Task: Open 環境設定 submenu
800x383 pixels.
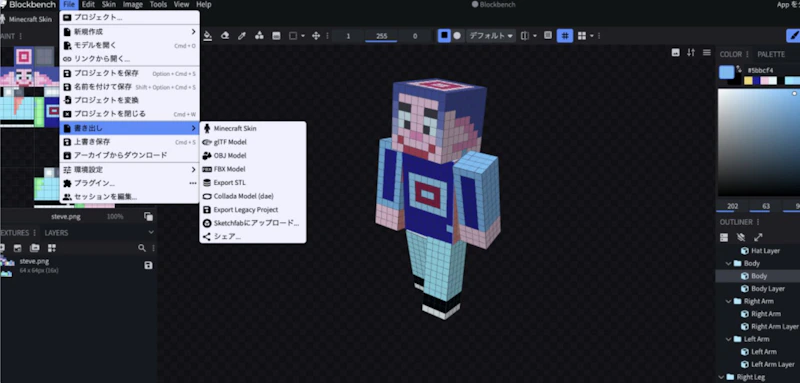Action: [x=130, y=169]
